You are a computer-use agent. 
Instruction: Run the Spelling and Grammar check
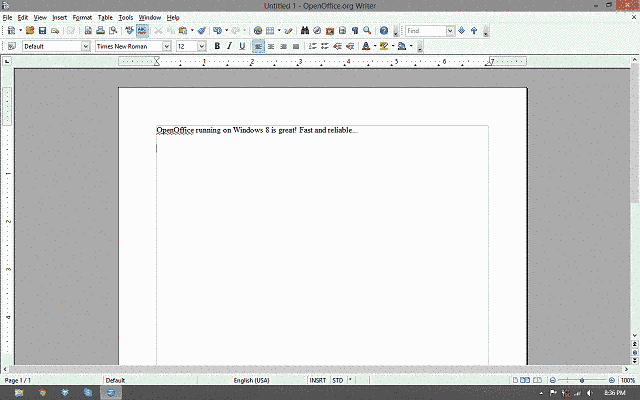(129, 31)
